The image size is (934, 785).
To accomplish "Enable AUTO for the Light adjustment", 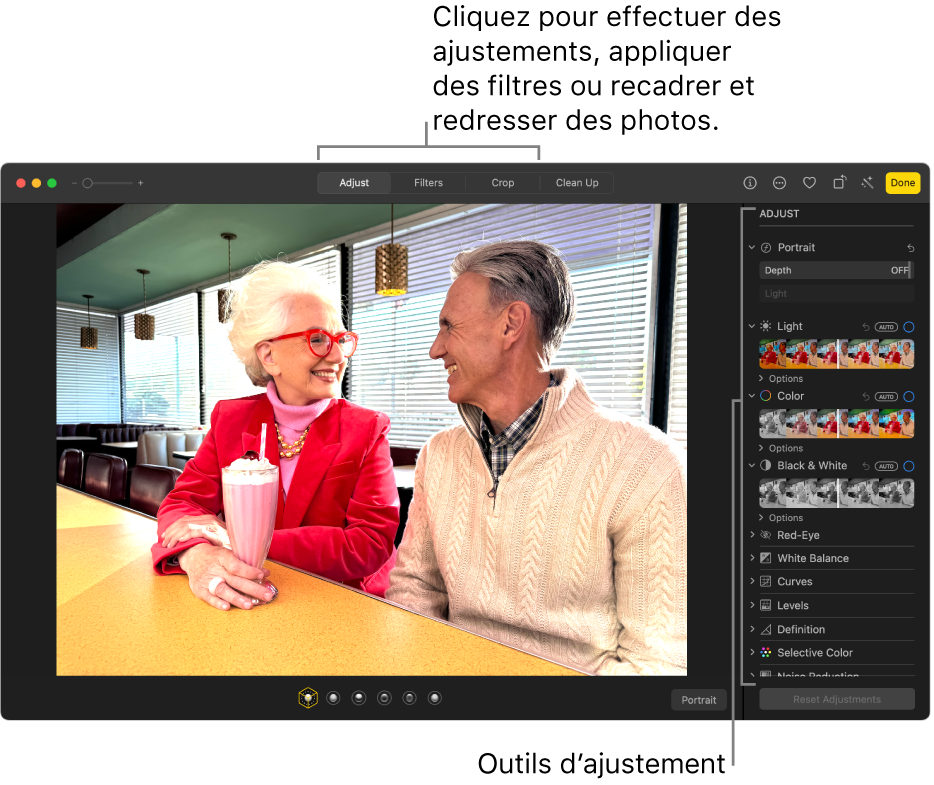I will pos(886,326).
